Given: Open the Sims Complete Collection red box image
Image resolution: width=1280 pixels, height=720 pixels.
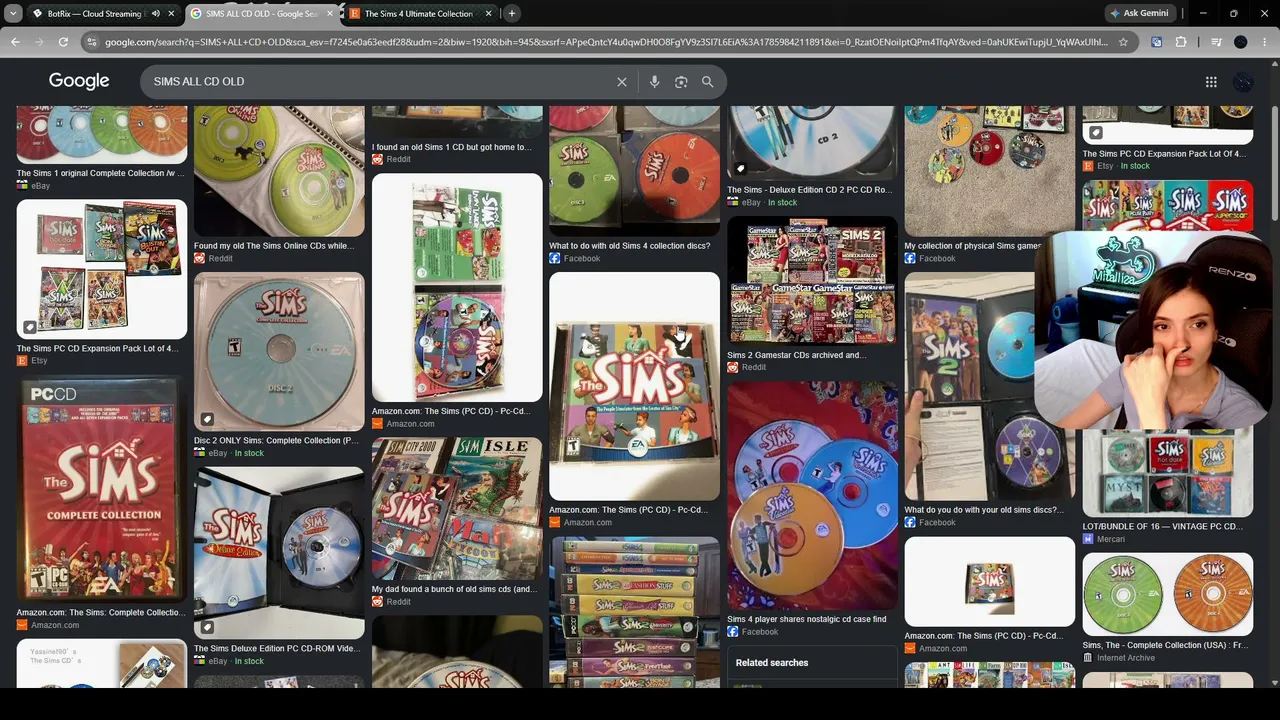Looking at the screenshot, I should pos(102,489).
